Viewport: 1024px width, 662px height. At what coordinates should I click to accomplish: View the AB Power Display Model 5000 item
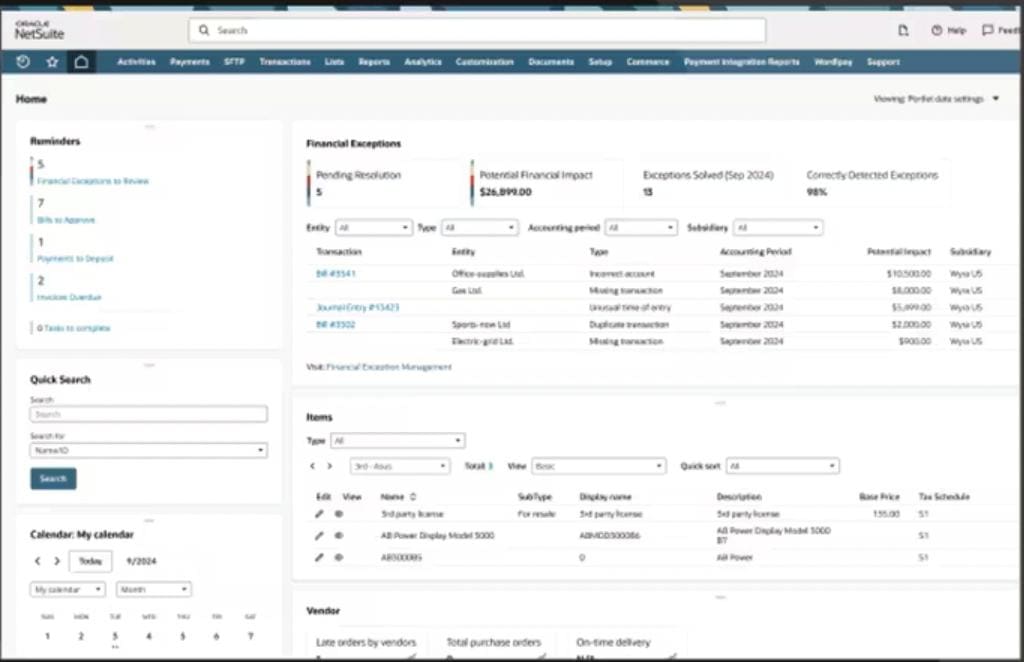tap(339, 535)
